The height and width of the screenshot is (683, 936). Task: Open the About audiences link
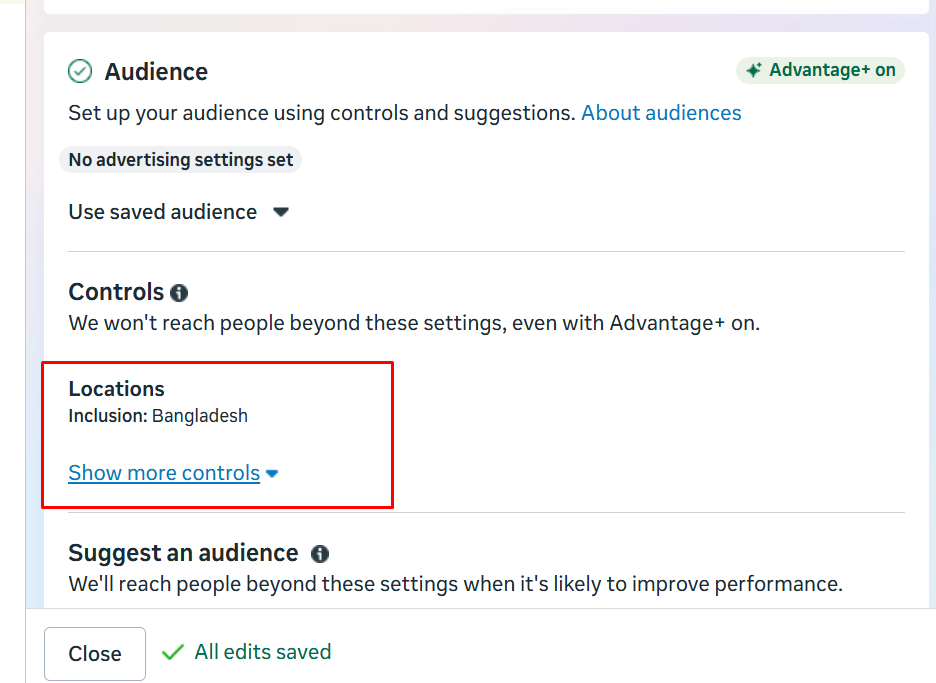pyautogui.click(x=661, y=113)
